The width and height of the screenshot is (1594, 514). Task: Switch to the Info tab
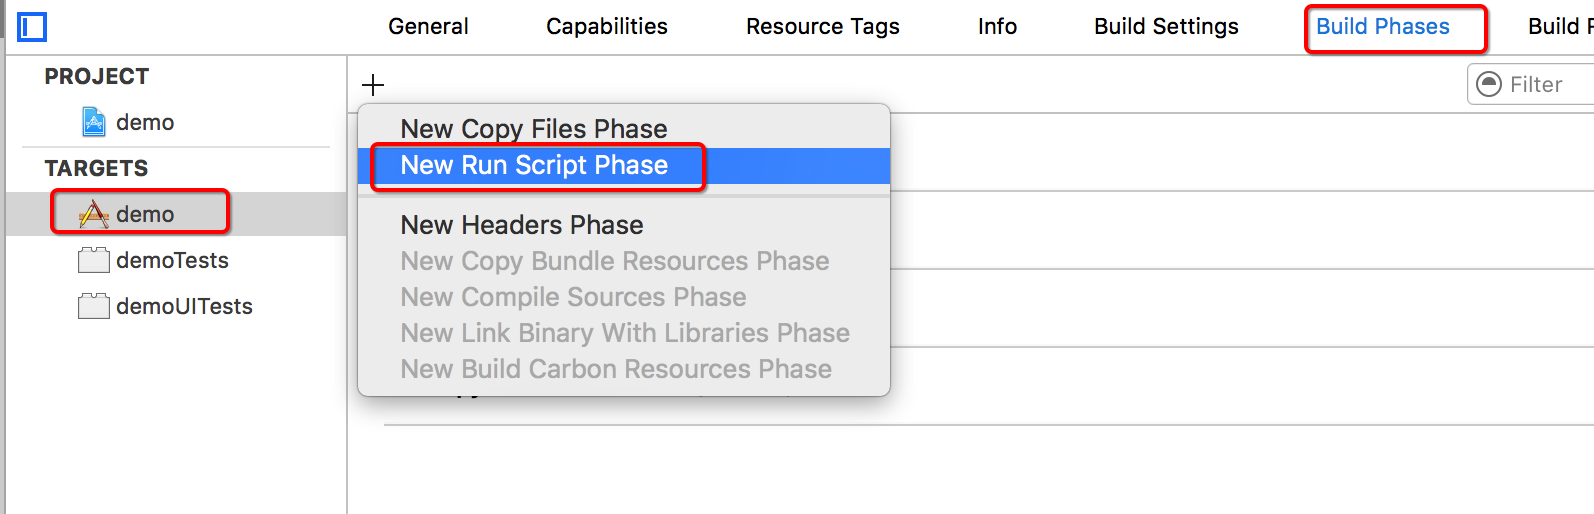[997, 26]
